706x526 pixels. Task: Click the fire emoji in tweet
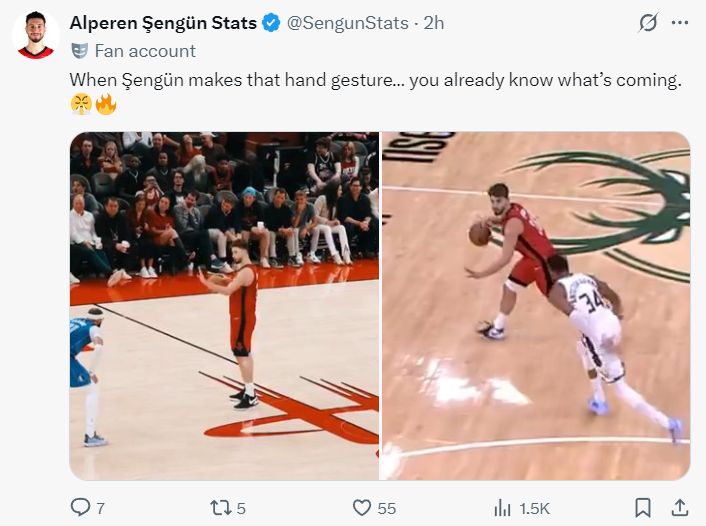coord(106,103)
